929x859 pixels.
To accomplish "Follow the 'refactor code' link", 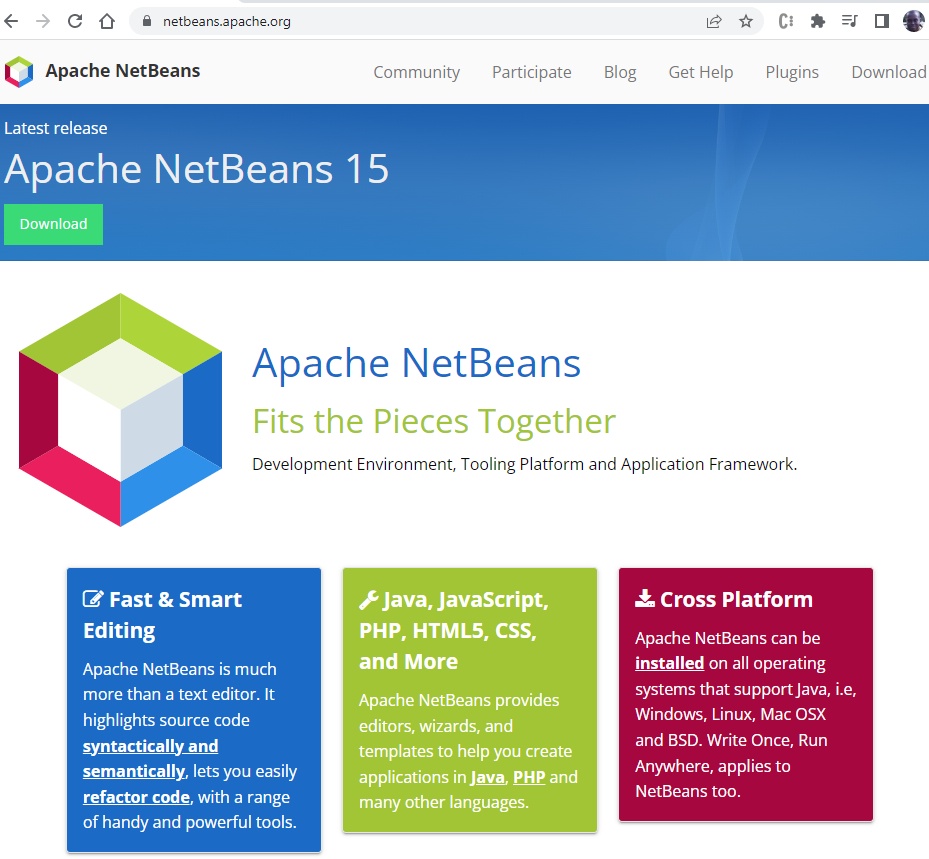I will click(x=136, y=797).
